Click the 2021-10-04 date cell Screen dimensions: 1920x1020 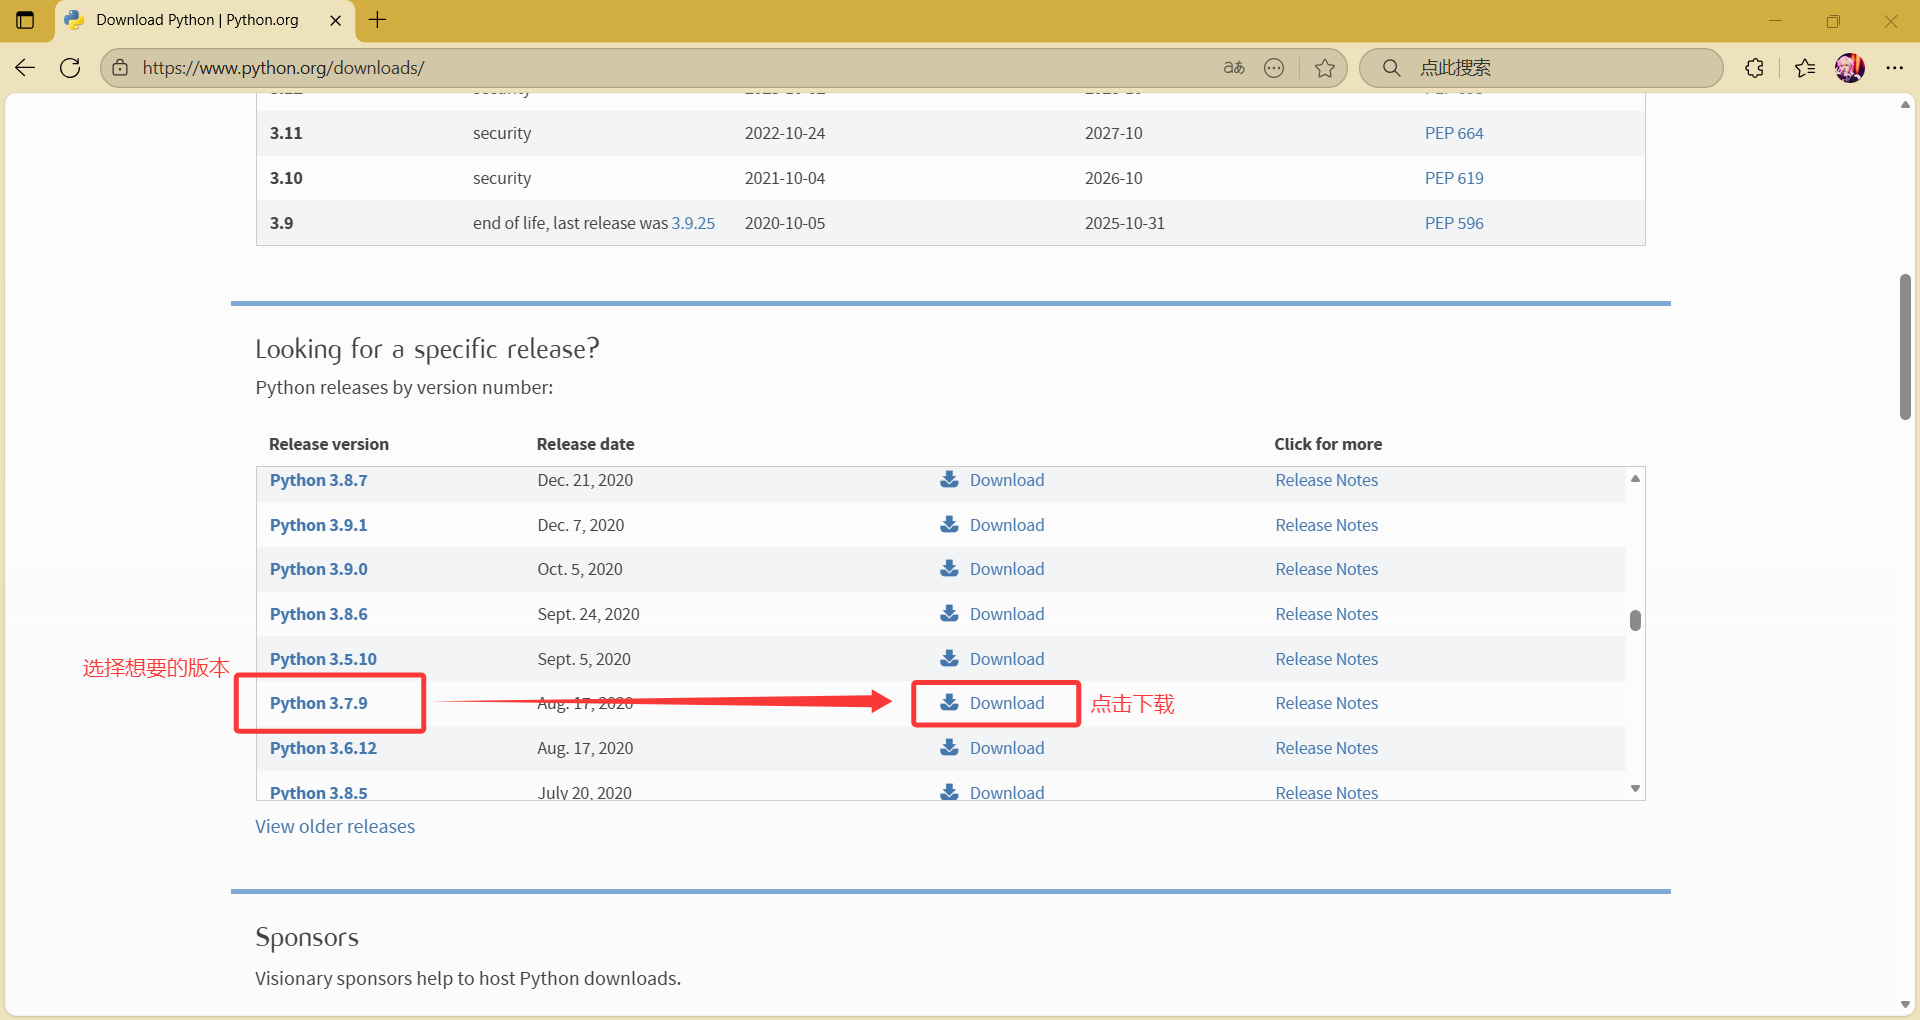(x=785, y=178)
